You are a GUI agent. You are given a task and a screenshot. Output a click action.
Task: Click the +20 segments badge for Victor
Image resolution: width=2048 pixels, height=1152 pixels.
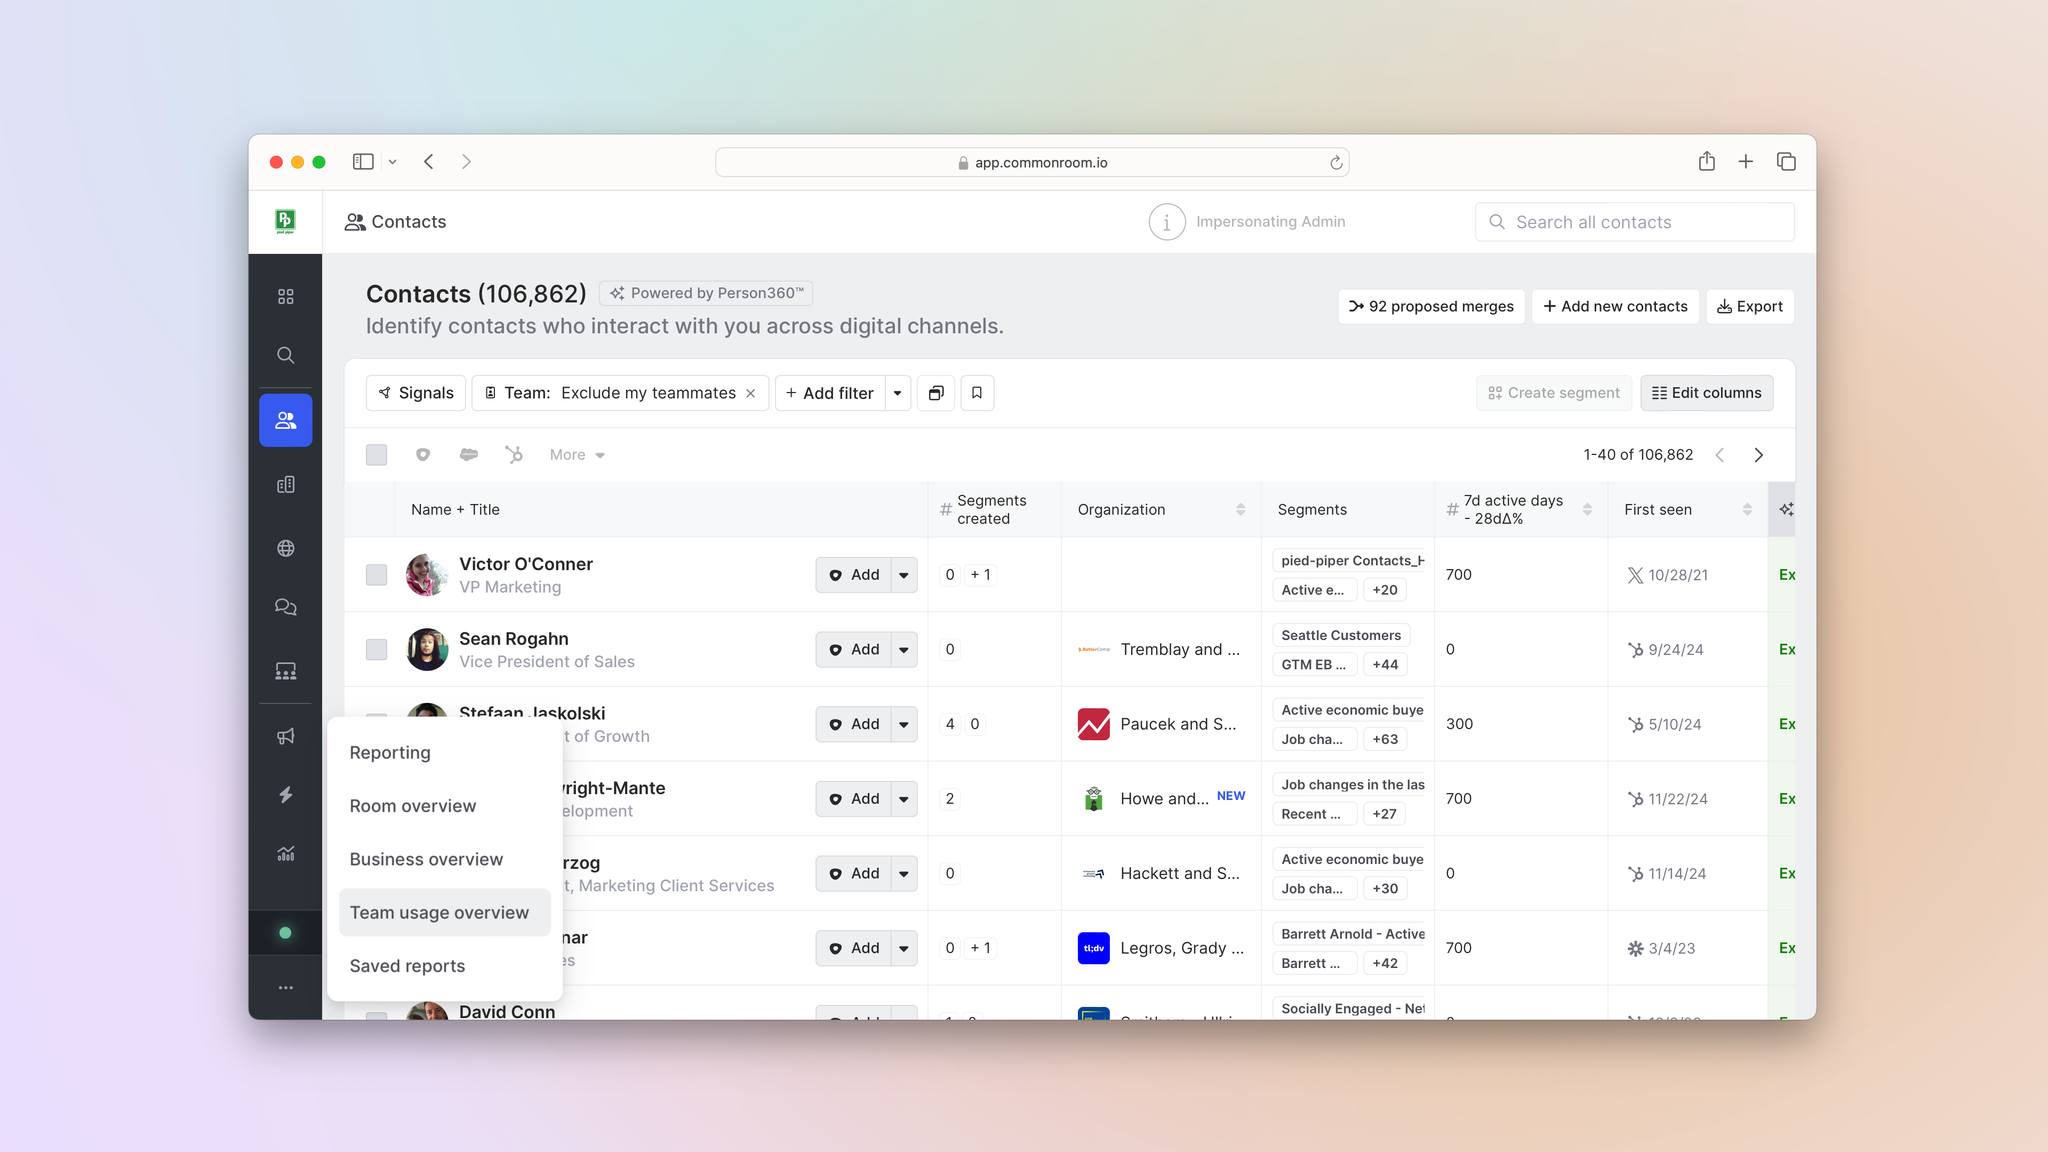pyautogui.click(x=1385, y=590)
